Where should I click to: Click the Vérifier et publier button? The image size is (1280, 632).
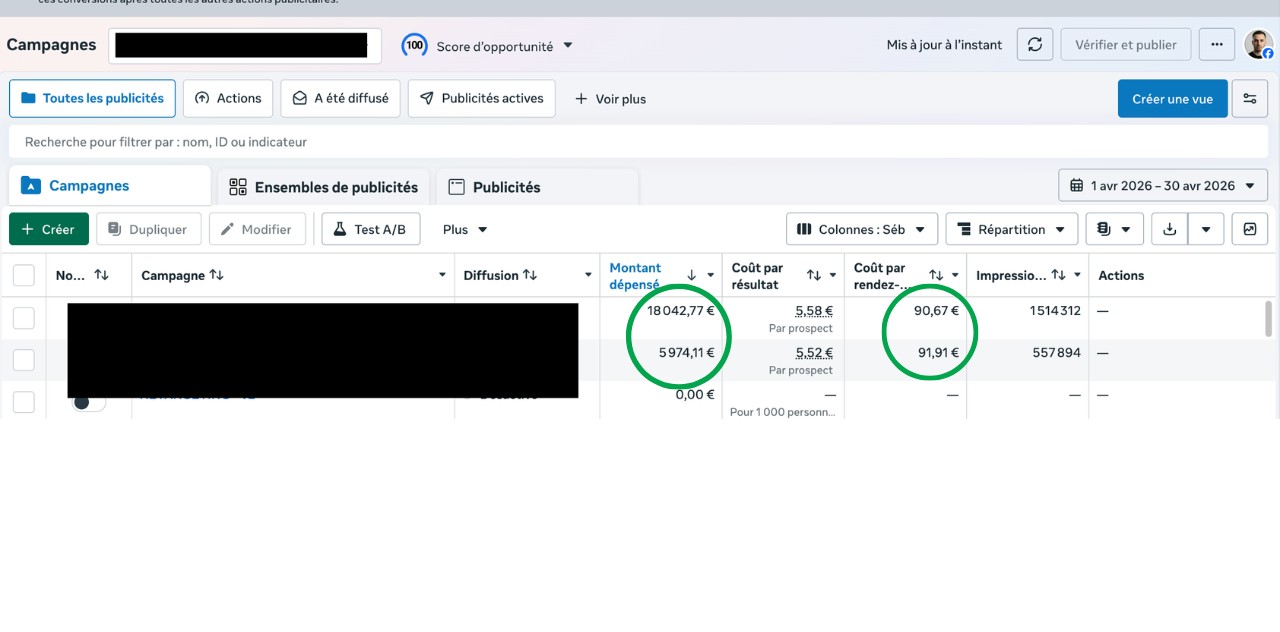(1125, 44)
